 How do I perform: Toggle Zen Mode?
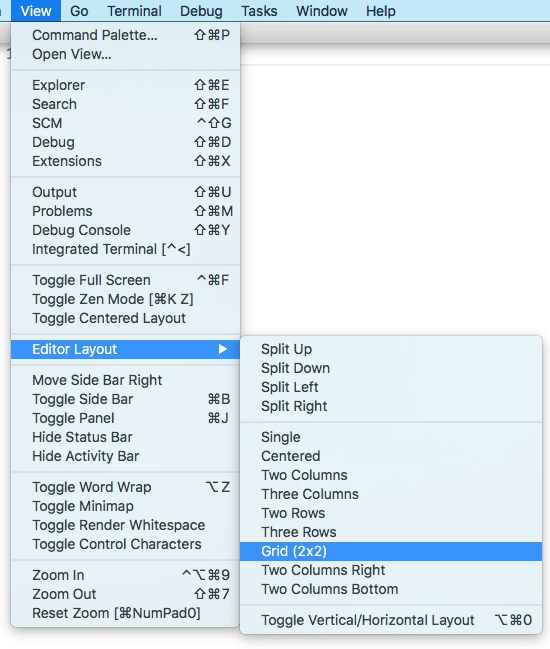125,299
